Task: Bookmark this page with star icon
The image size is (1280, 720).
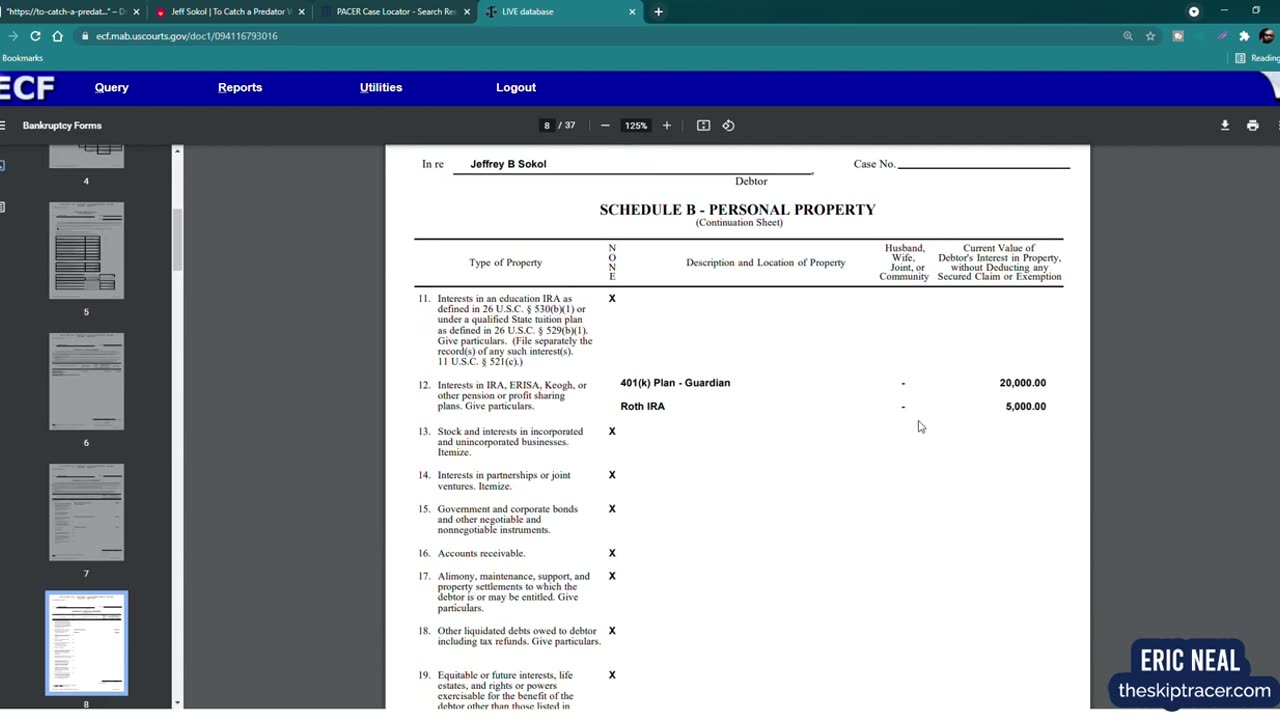Action: tap(1150, 36)
